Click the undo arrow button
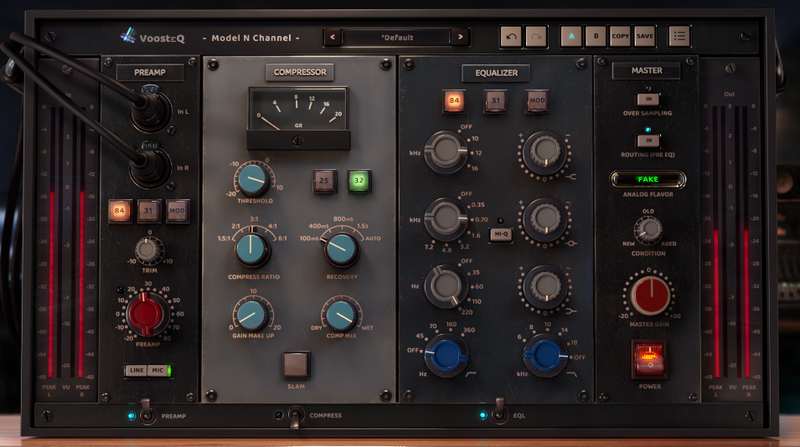Image resolution: width=800 pixels, height=447 pixels. 511,36
